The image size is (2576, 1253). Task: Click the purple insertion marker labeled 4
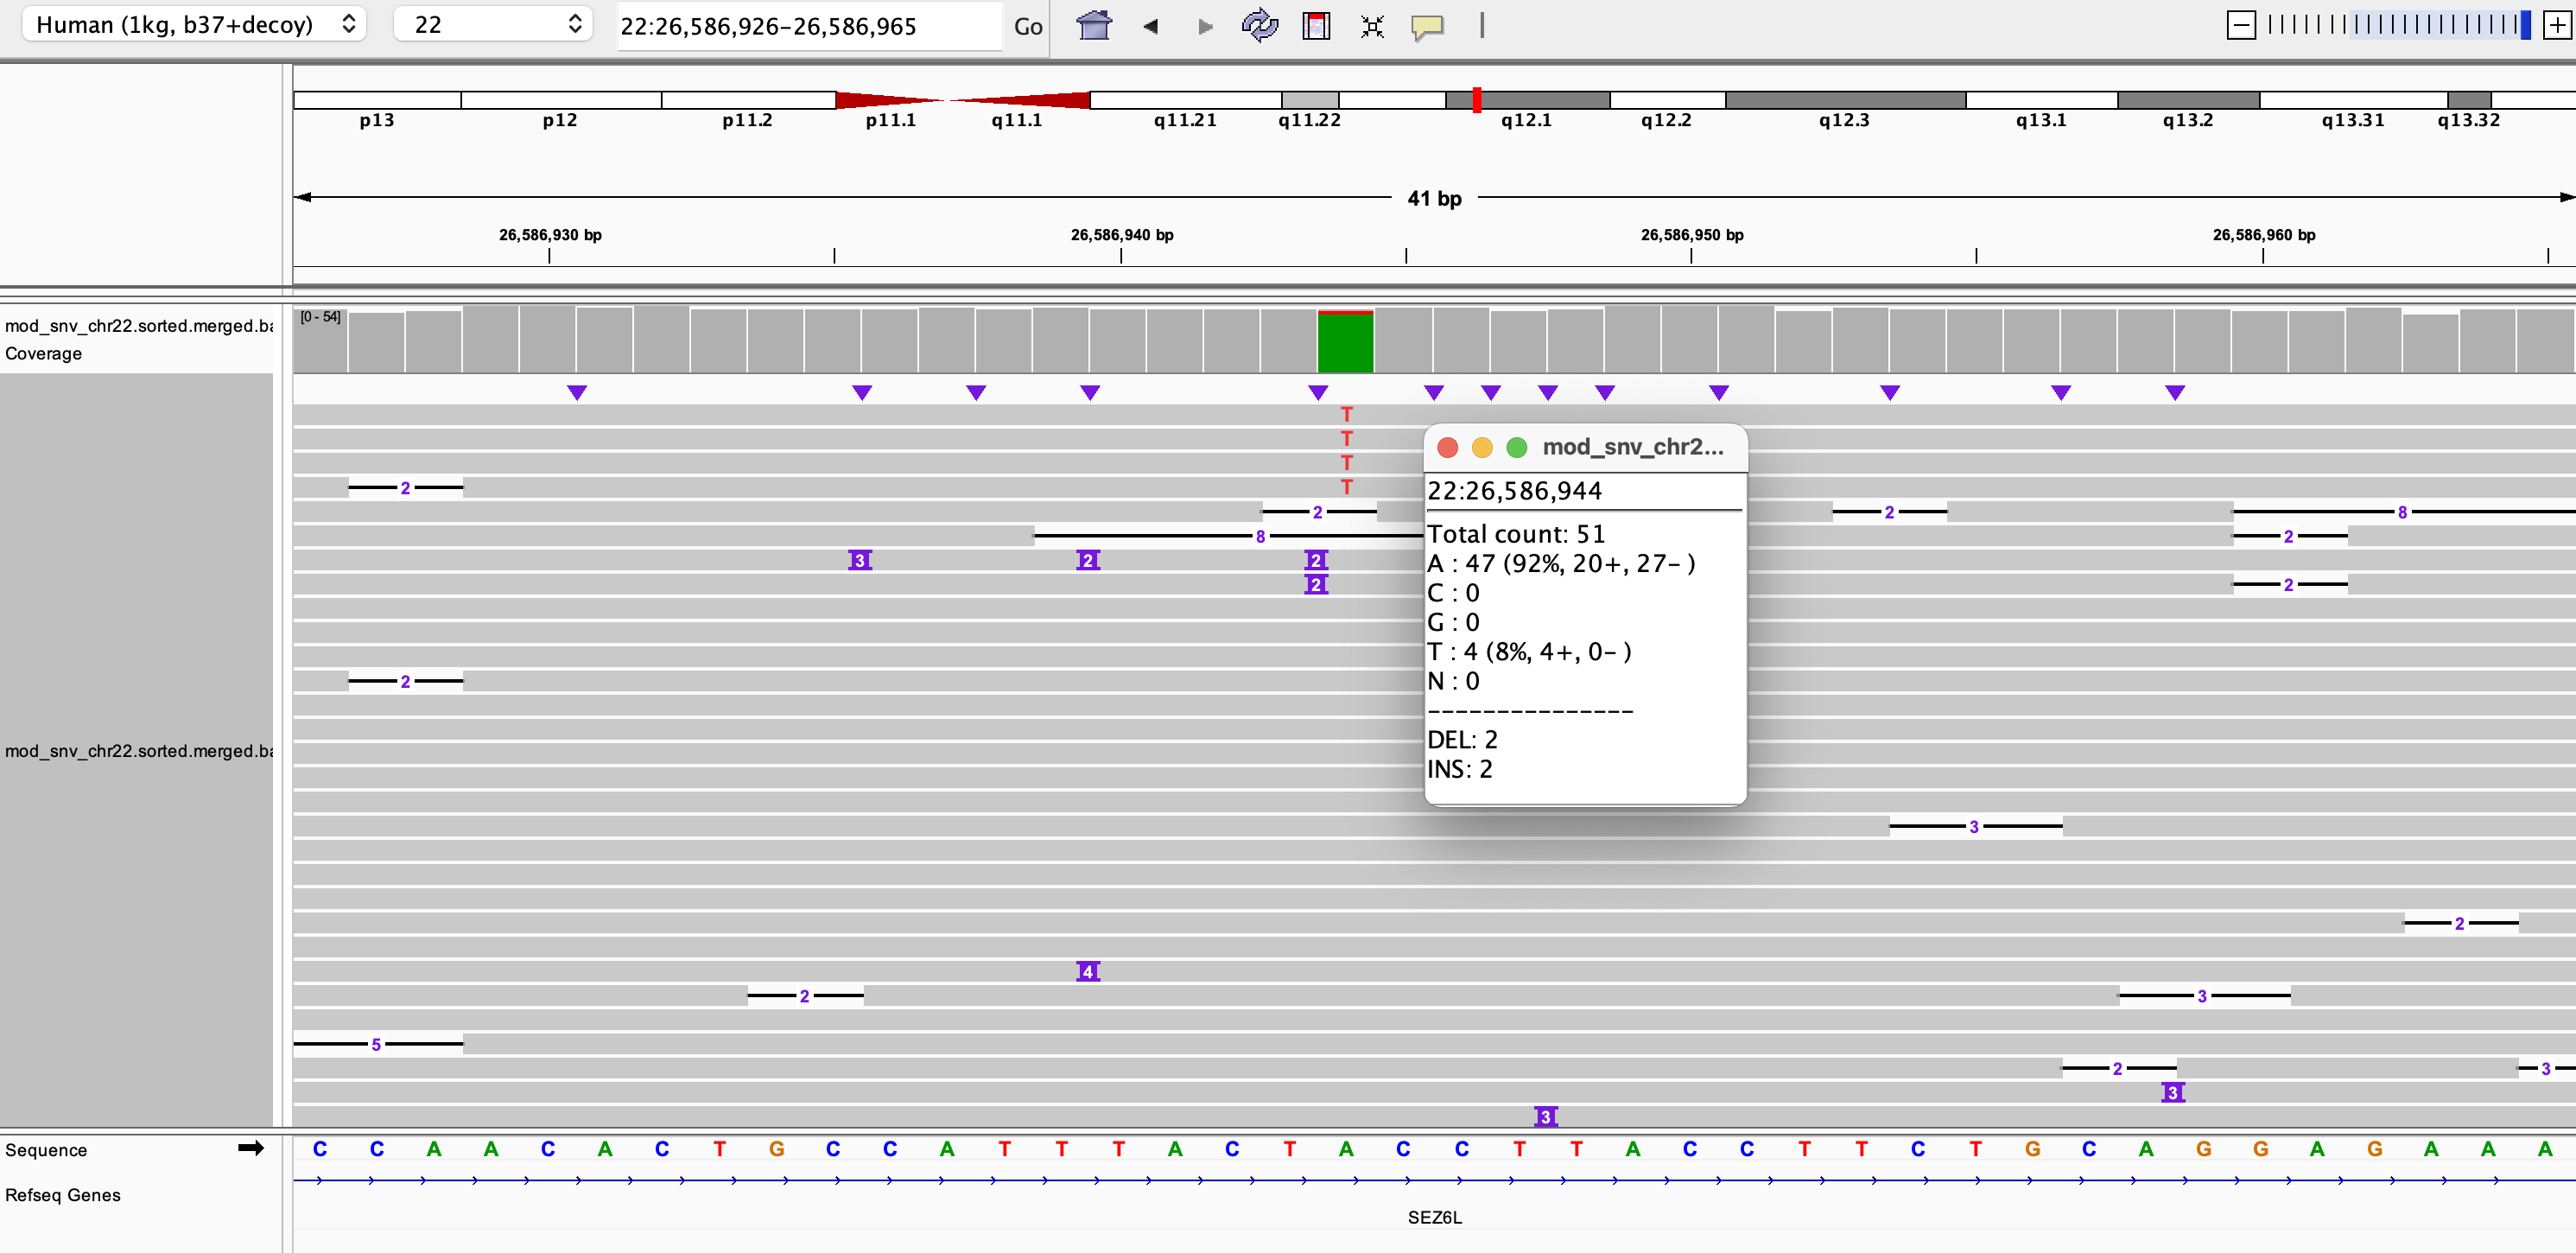click(x=1088, y=971)
